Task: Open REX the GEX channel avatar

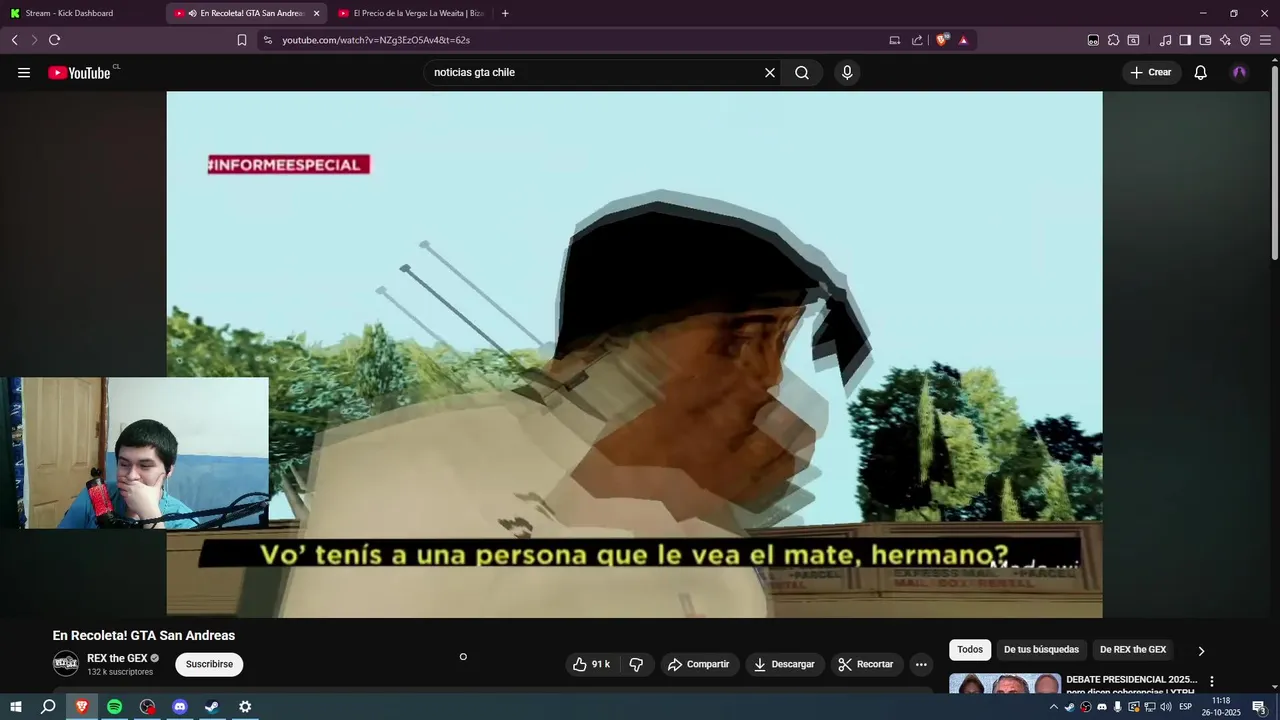Action: click(66, 663)
